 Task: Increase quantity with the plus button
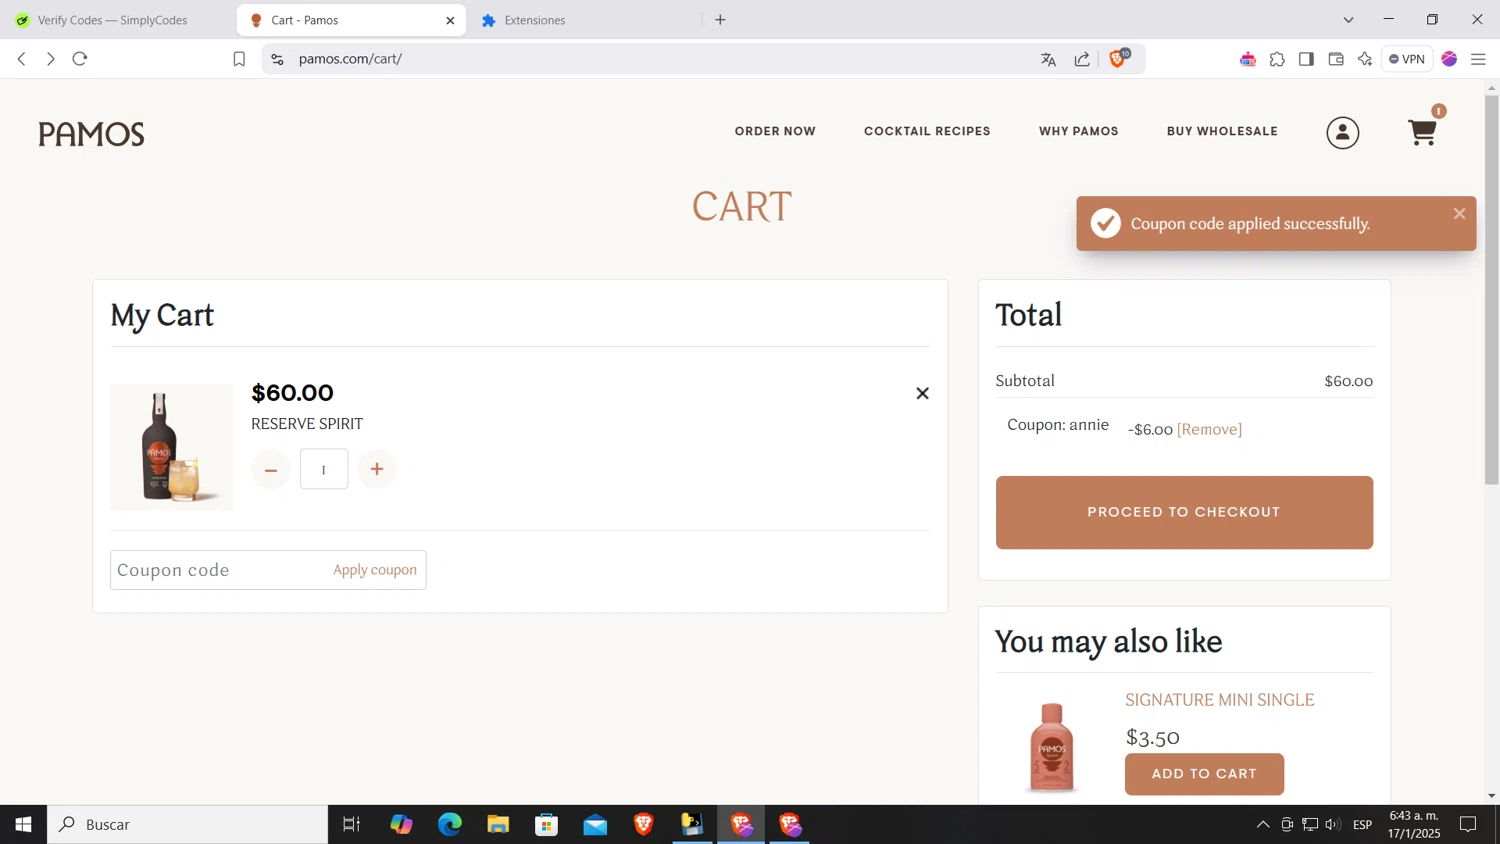pos(377,469)
